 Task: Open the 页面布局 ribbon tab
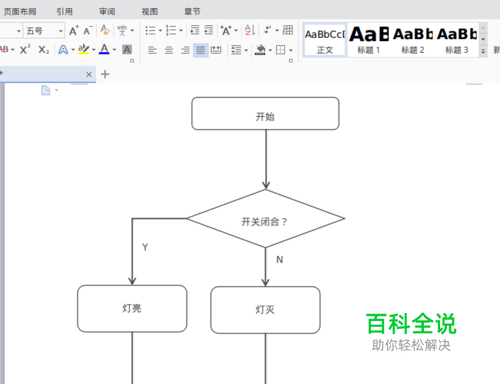pos(20,12)
